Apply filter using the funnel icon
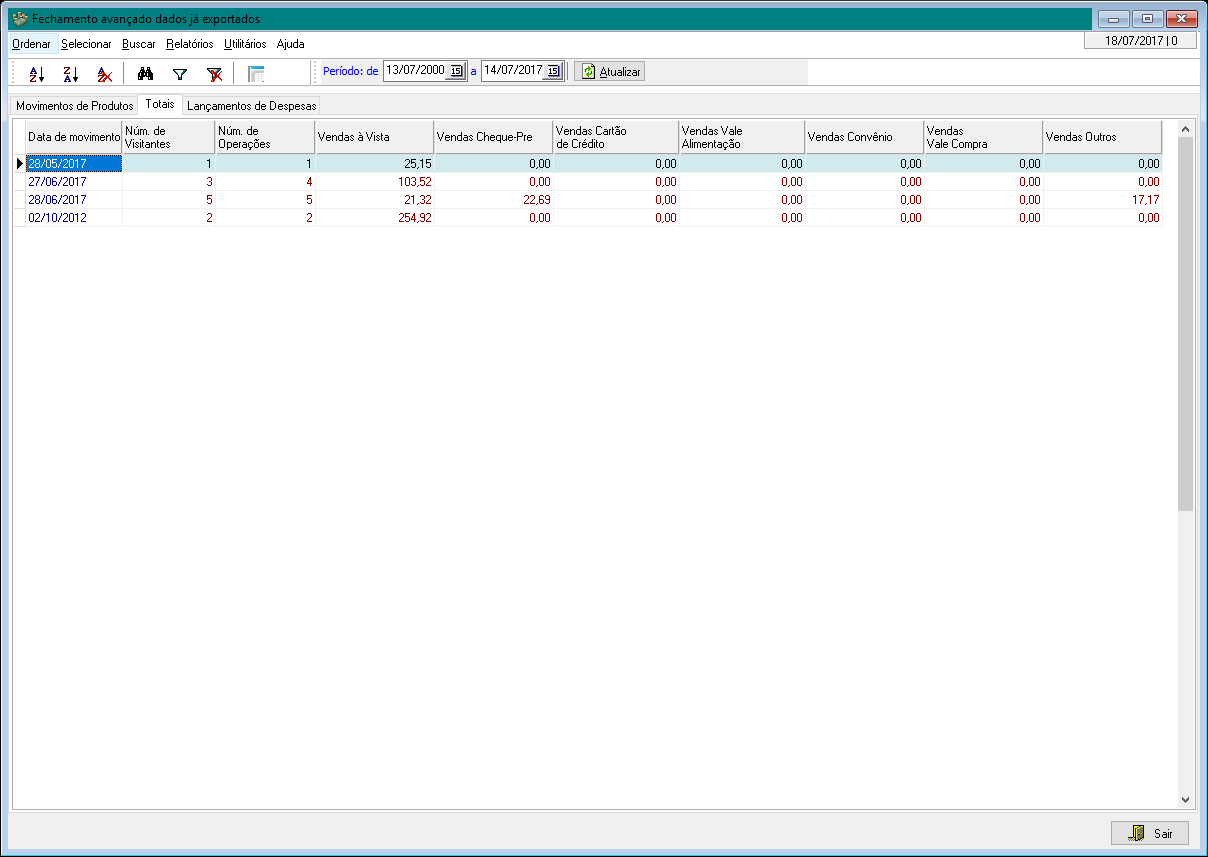Screen dimensions: 1208x857 [x=180, y=73]
